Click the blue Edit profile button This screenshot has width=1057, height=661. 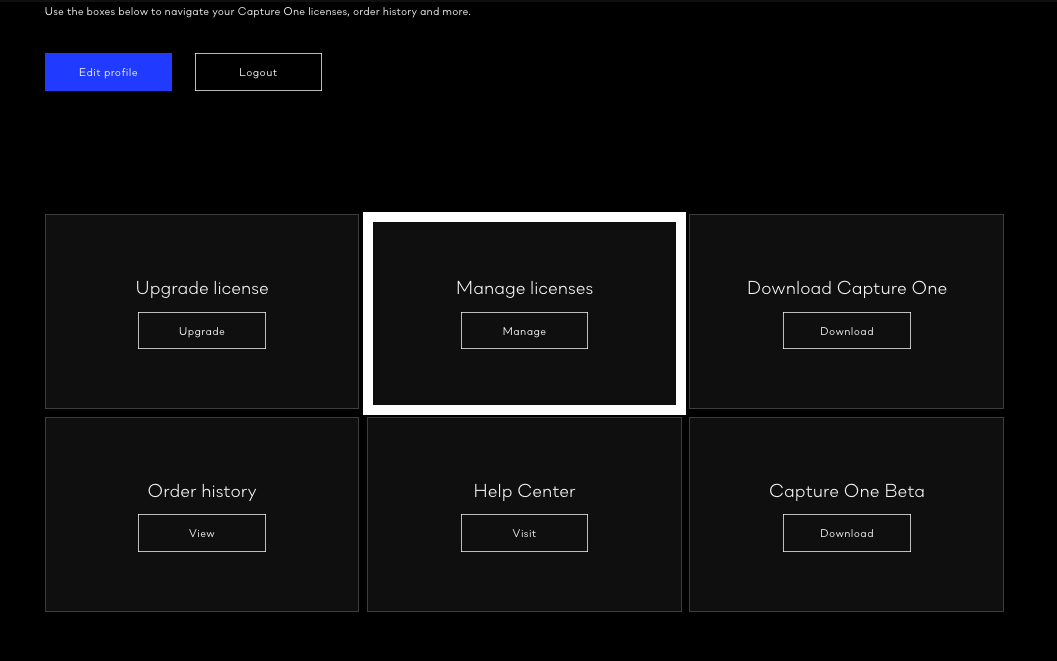point(108,72)
